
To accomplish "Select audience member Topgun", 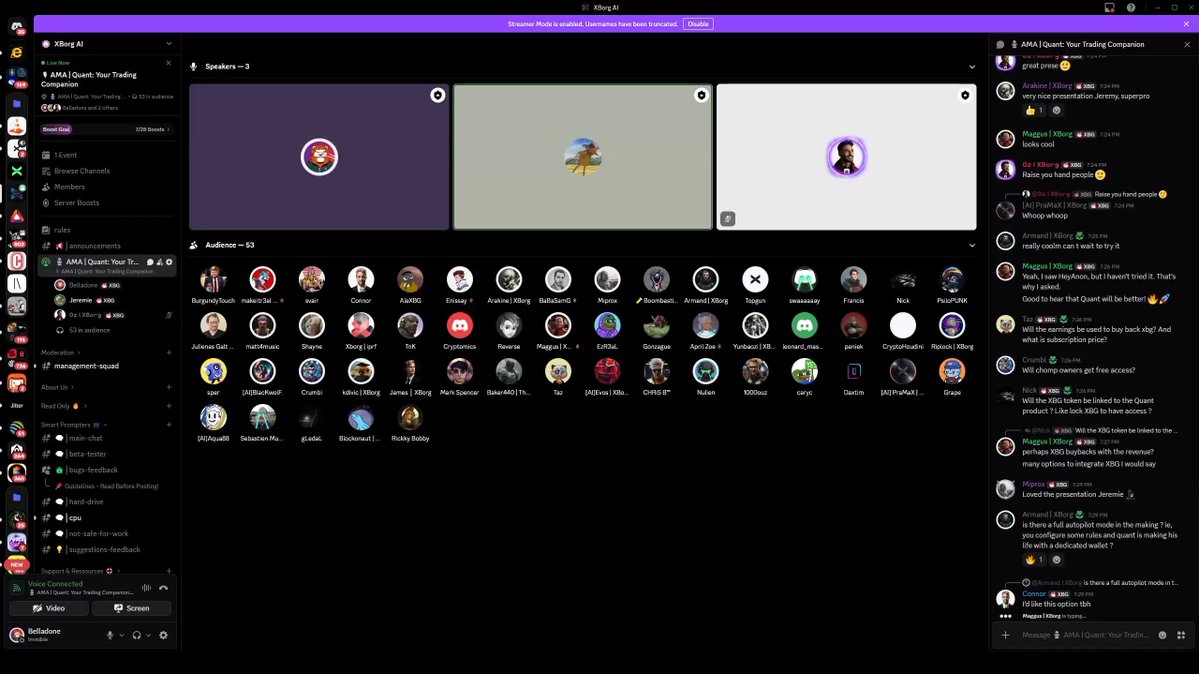I will click(x=755, y=285).
